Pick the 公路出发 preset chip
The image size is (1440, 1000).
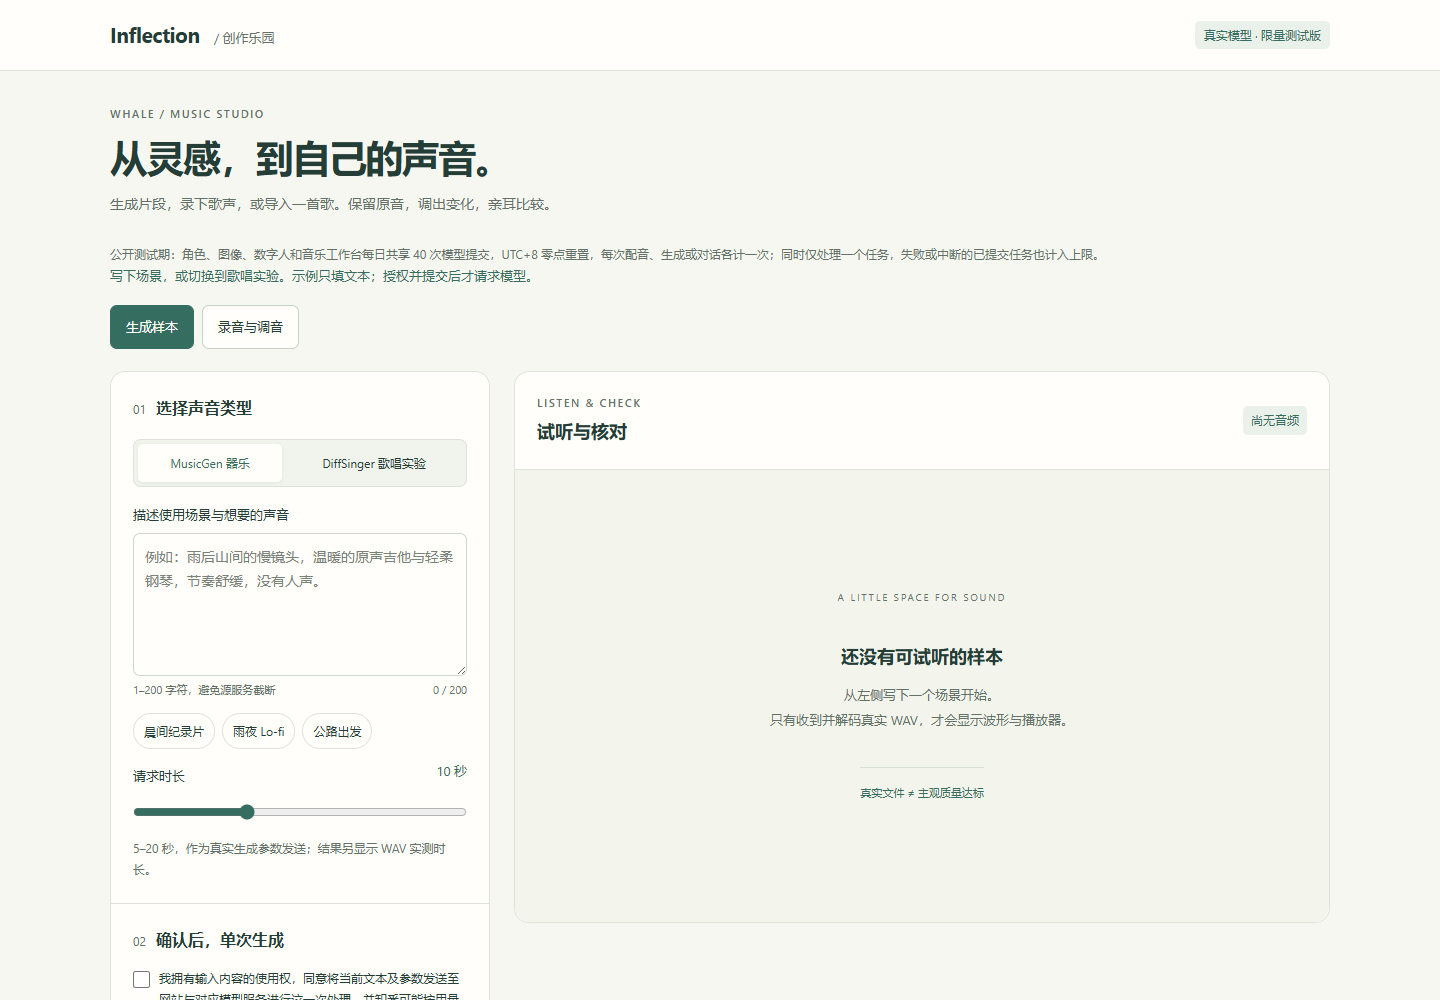point(337,732)
